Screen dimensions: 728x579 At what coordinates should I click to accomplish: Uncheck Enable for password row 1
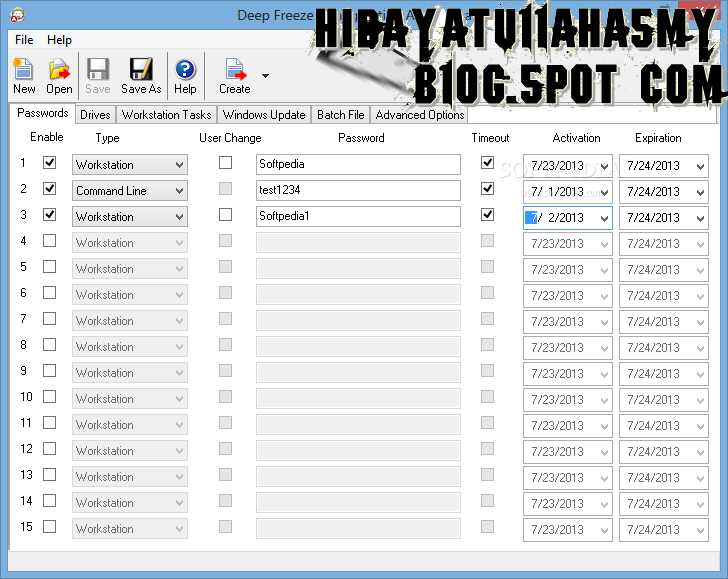[49, 163]
